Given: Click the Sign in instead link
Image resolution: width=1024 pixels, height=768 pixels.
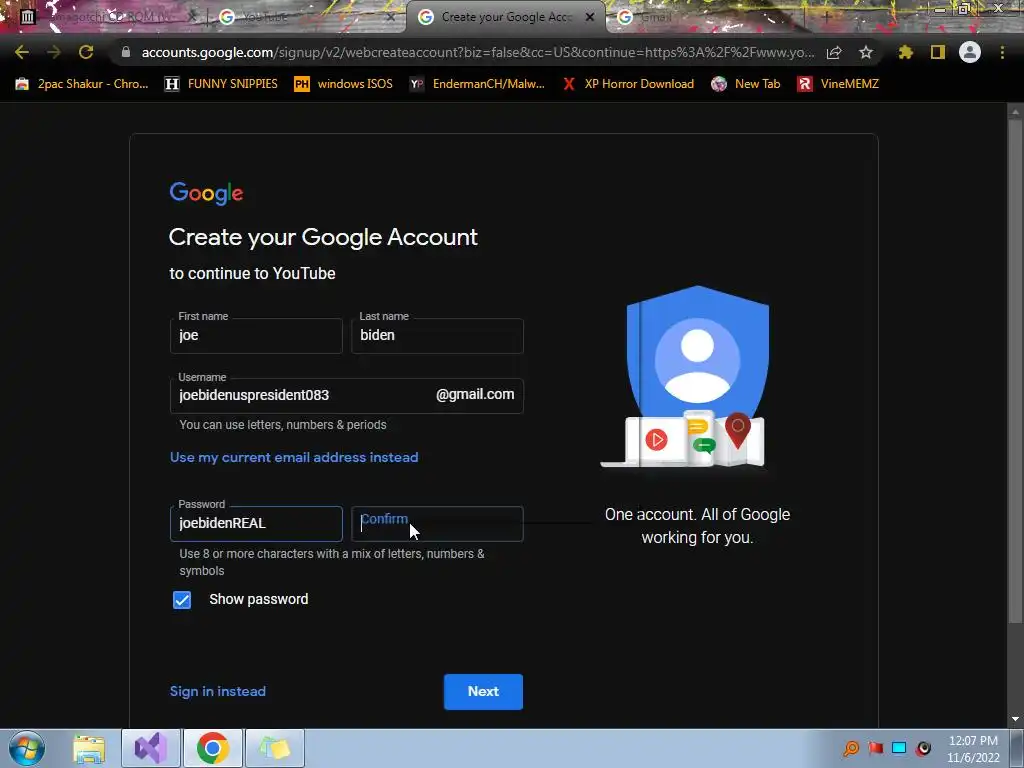Looking at the screenshot, I should point(217,691).
